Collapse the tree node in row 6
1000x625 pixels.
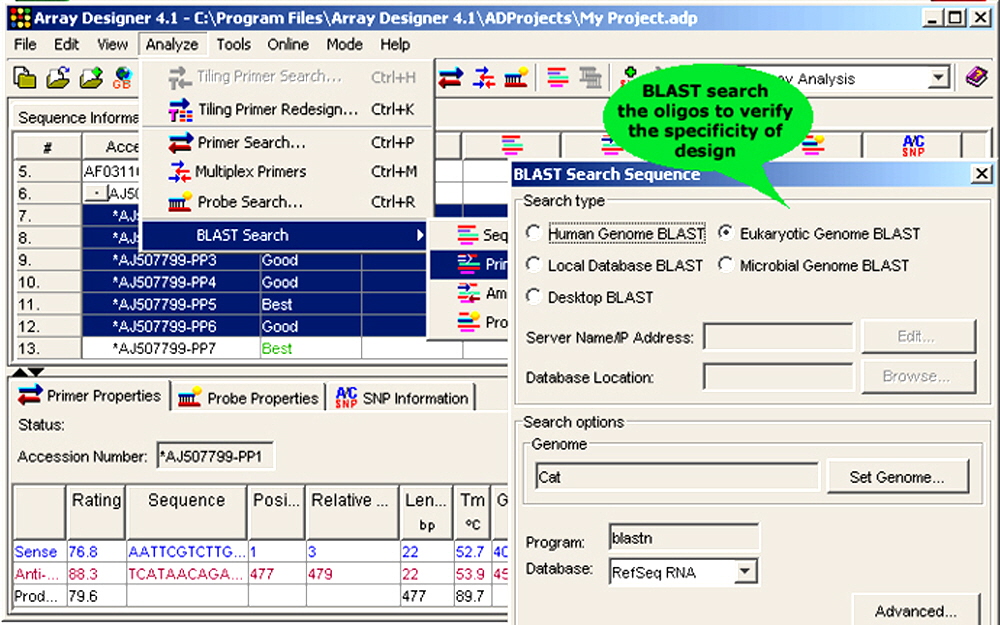tap(96, 193)
